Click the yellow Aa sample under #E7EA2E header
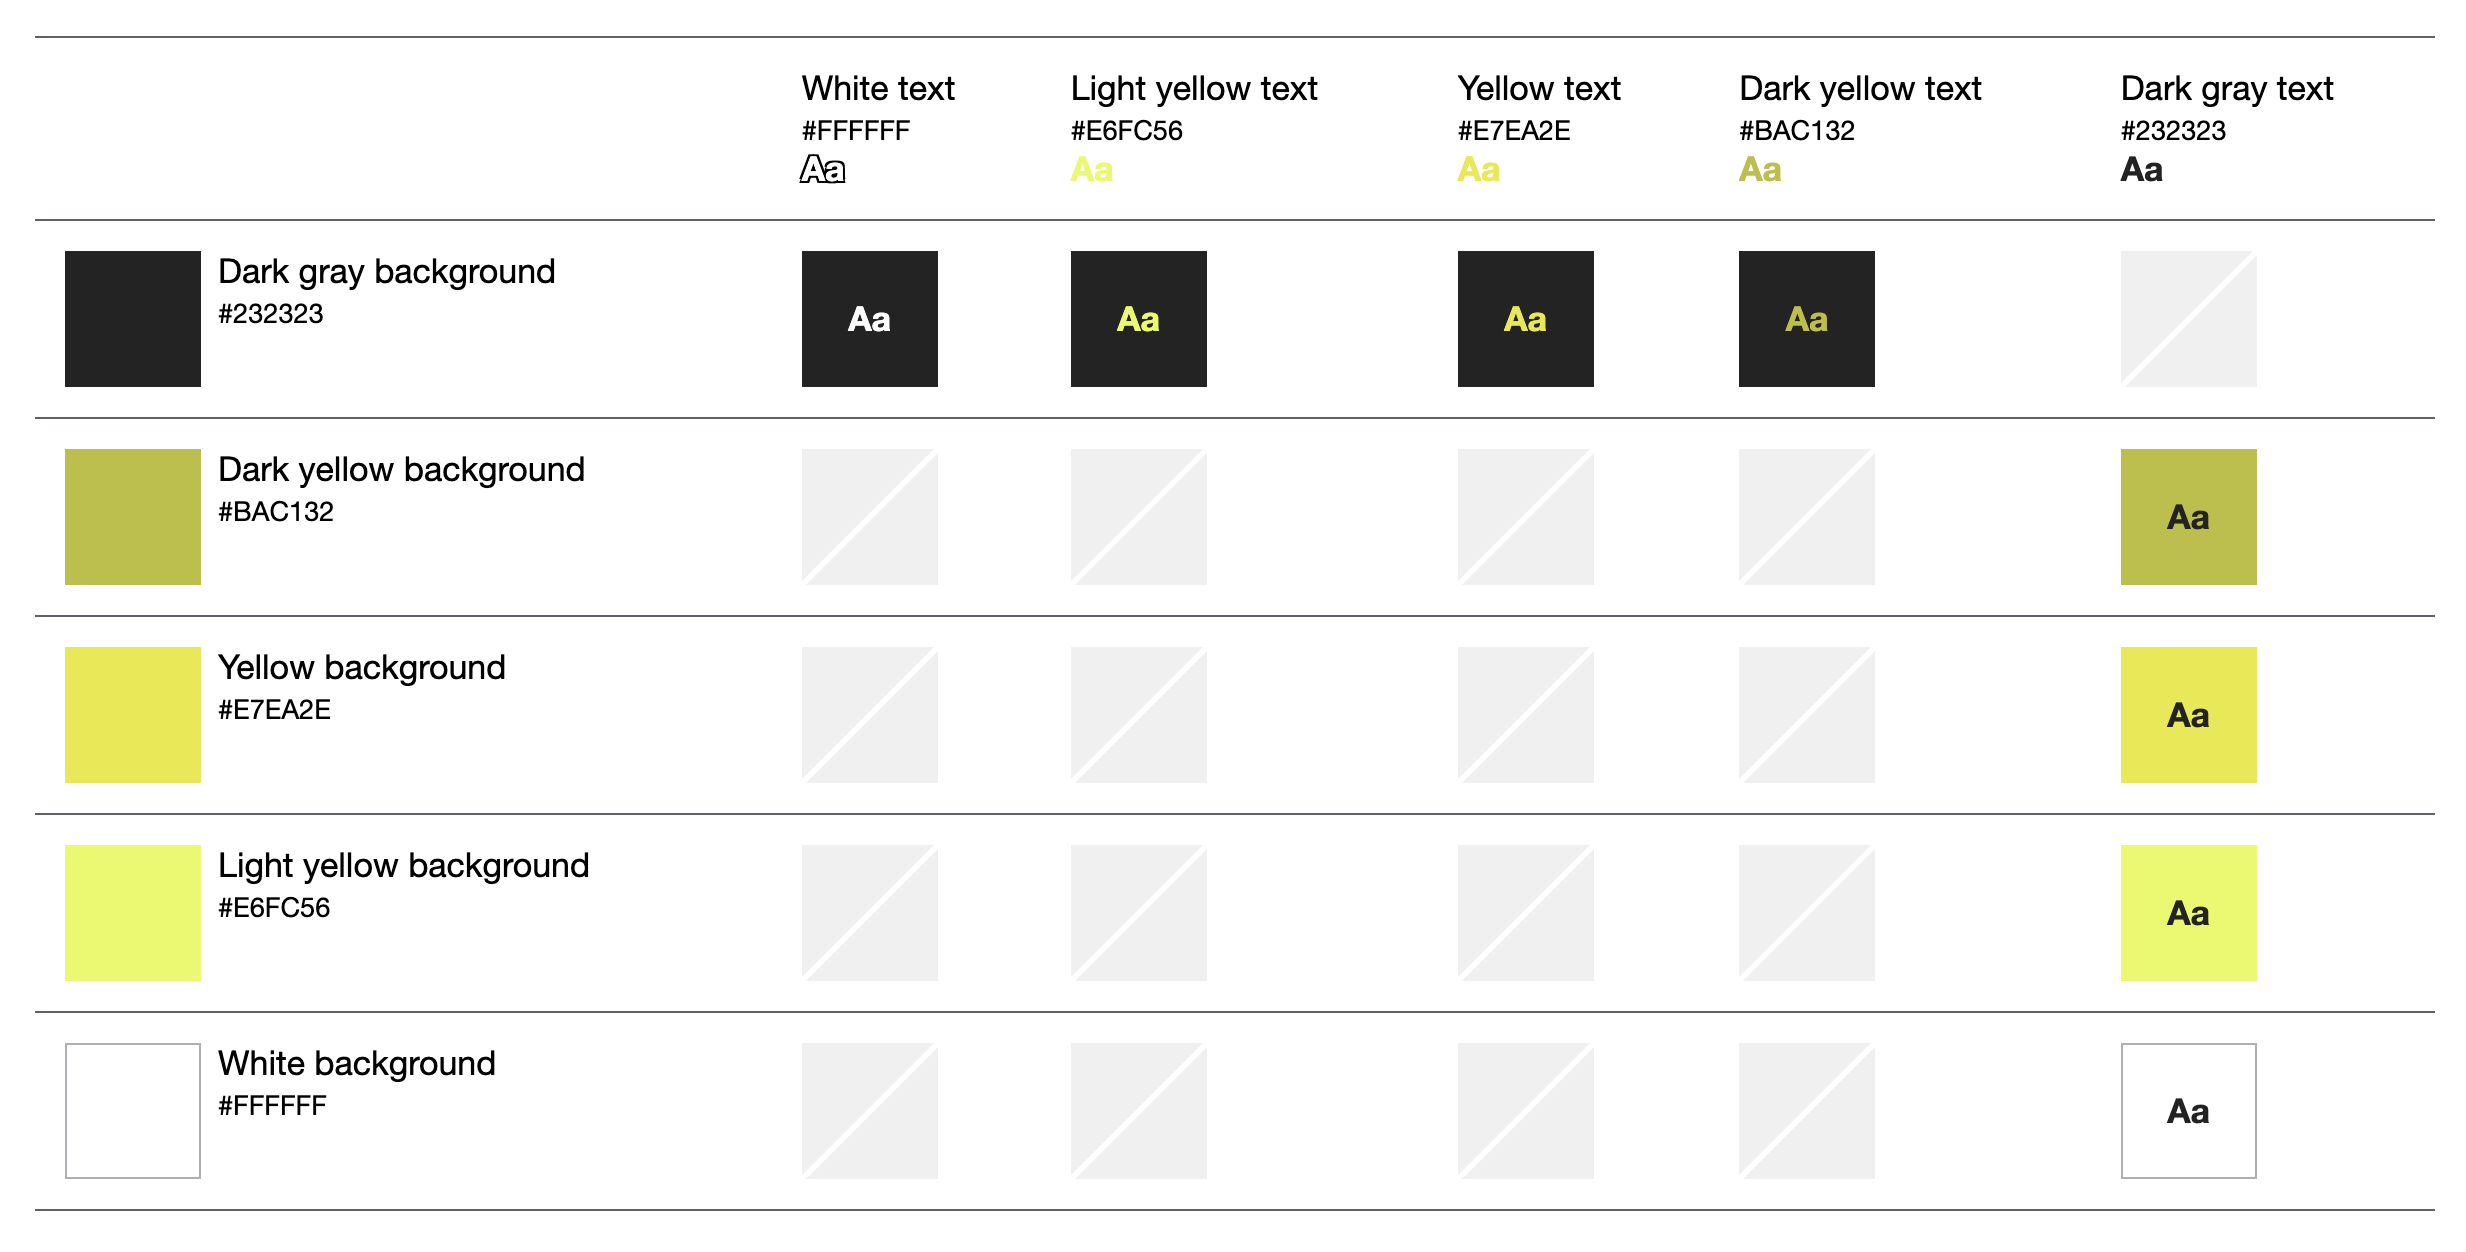Viewport: 2466px width, 1252px height. tap(1478, 170)
